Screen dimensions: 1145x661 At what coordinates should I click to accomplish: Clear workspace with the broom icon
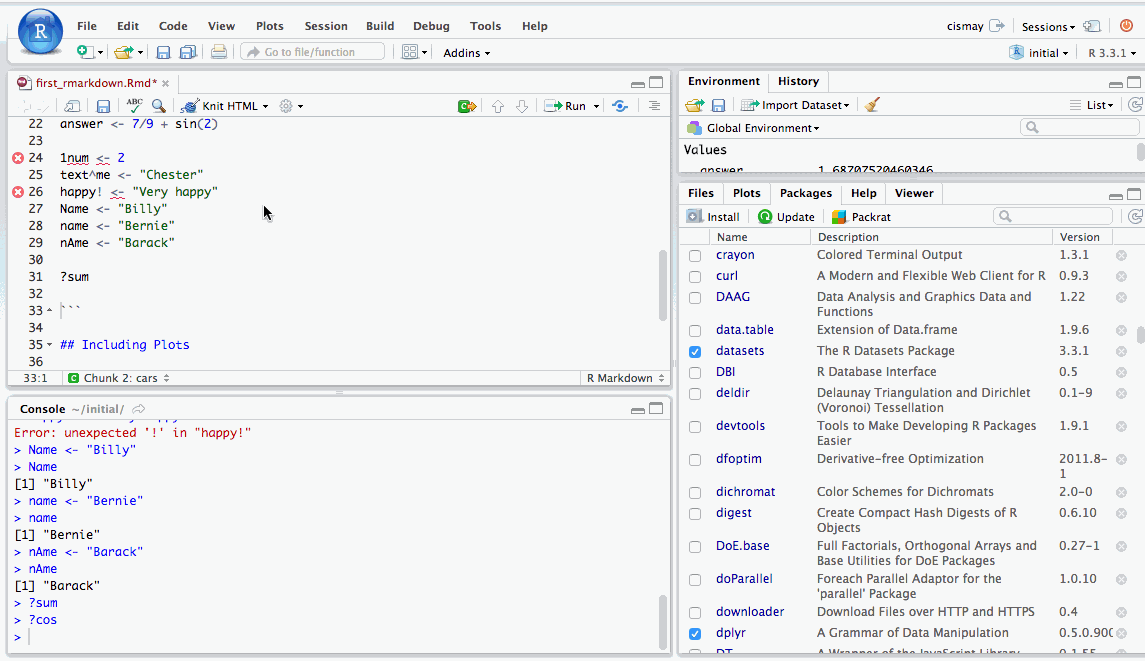point(872,105)
